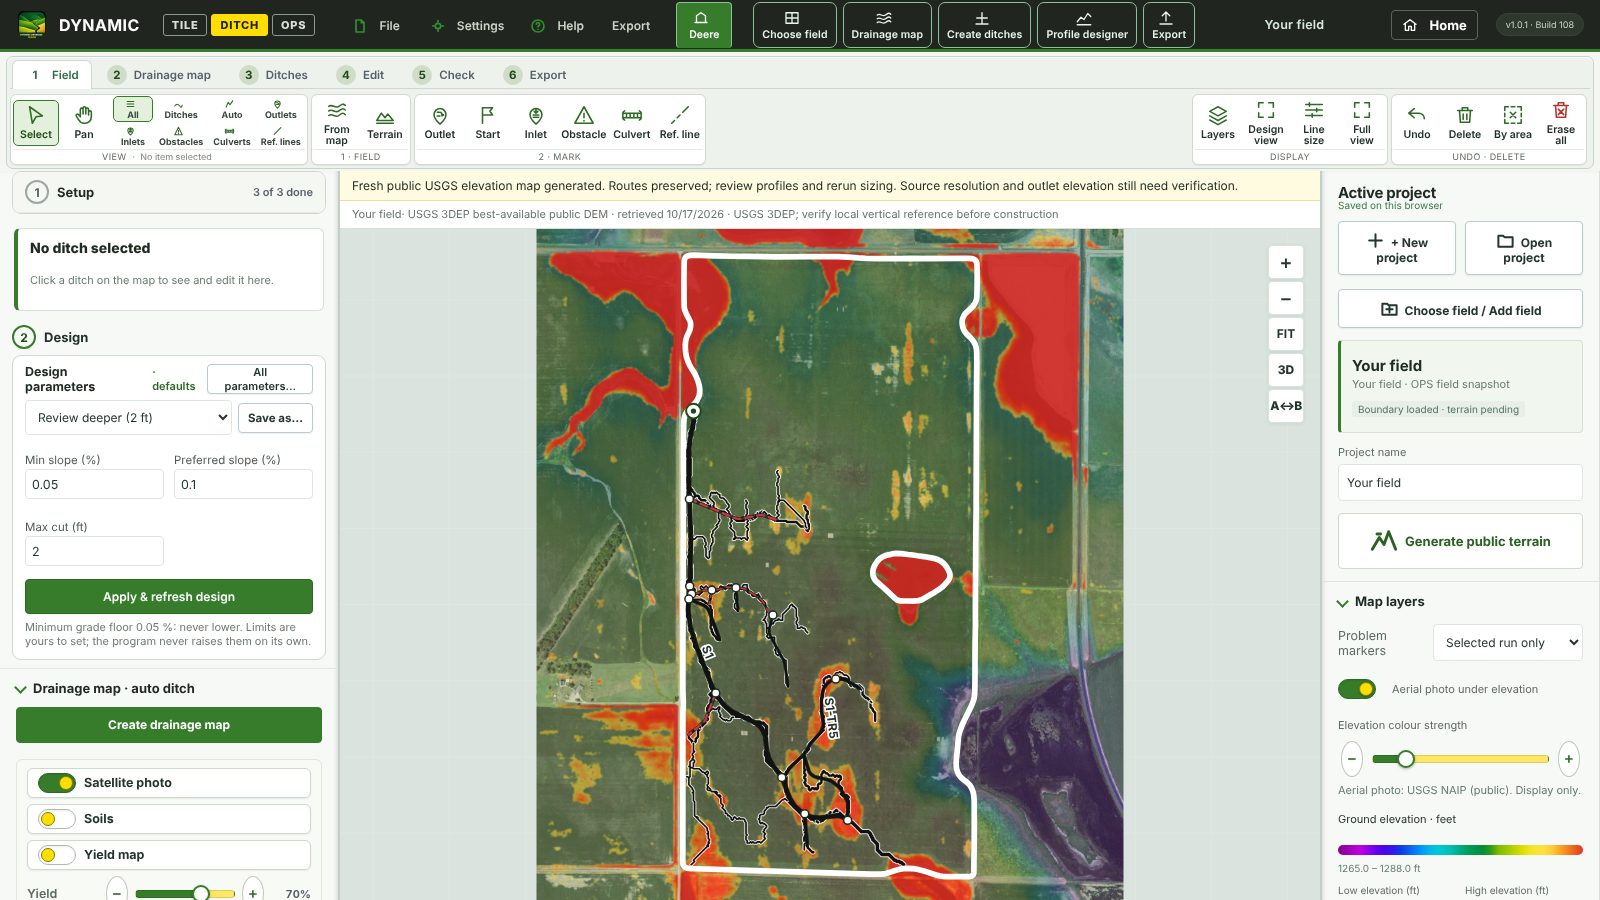Viewport: 1600px width, 900px height.
Task: Select the Start flag tool
Action: pyautogui.click(x=487, y=124)
